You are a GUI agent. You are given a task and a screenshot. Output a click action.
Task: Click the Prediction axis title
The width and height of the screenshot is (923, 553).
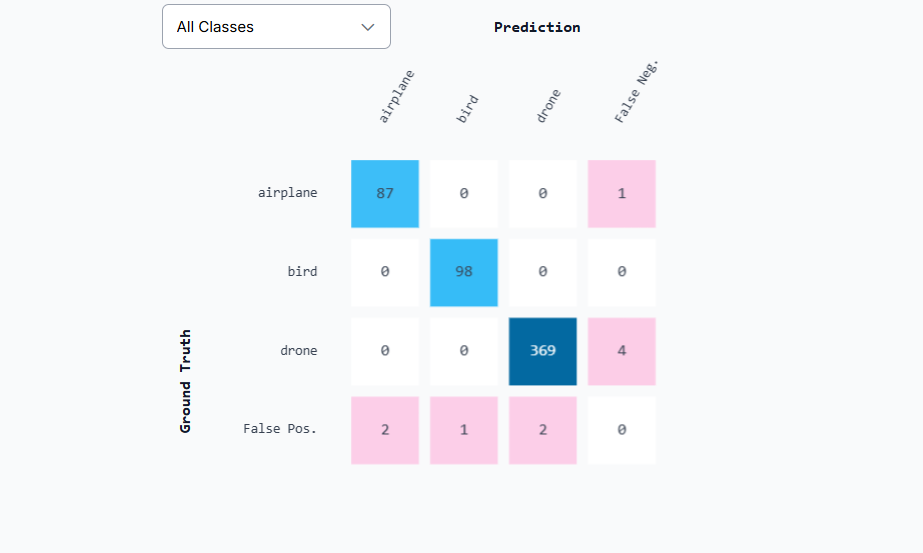(x=537, y=27)
